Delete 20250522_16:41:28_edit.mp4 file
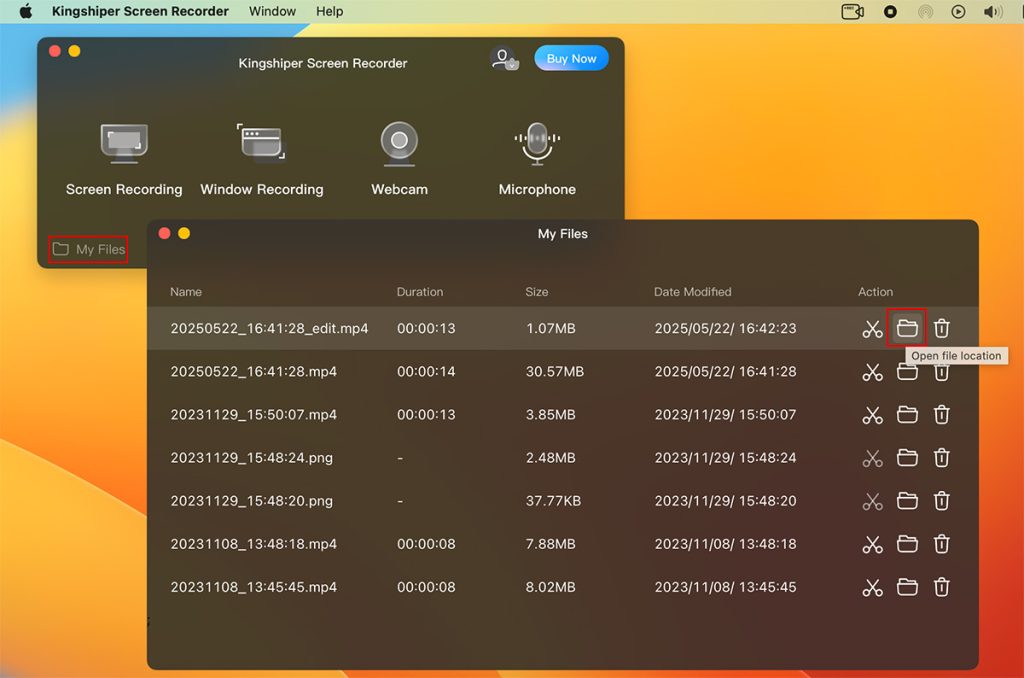Viewport: 1024px width, 678px height. [x=941, y=329]
